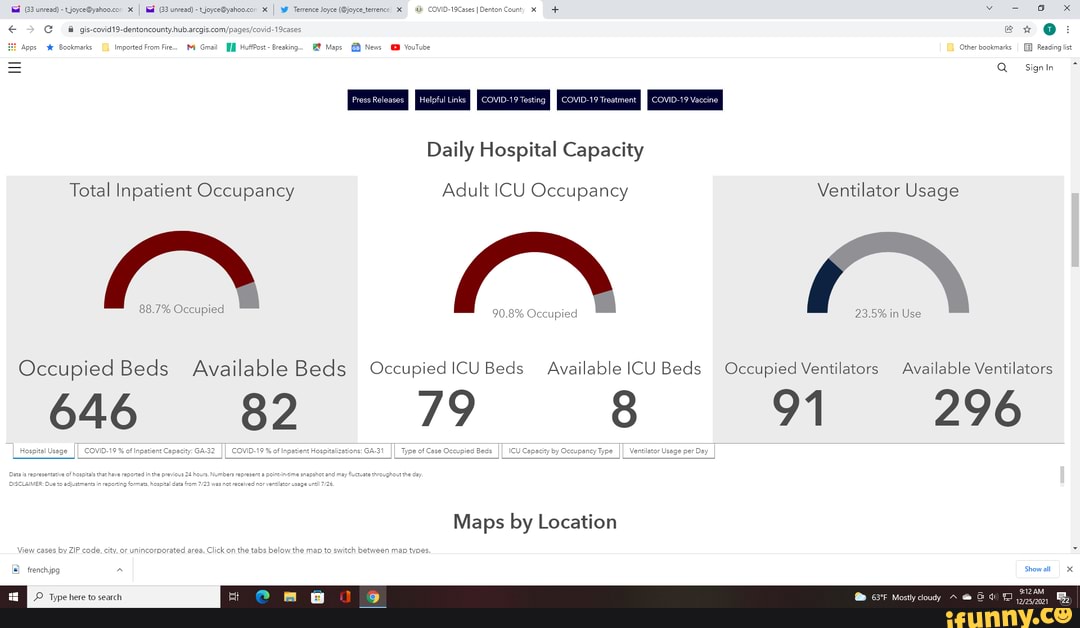1080x628 pixels.
Task: Open a new browser tab
Action: 556,10
